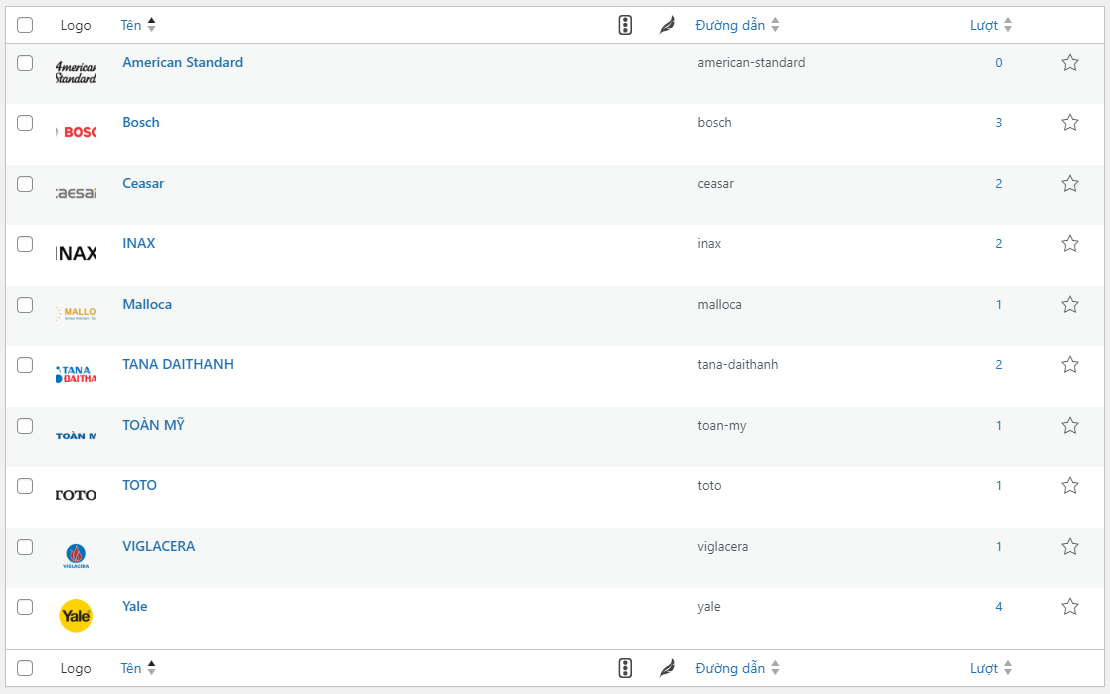Open the Malloca brand link
Image resolution: width=1110 pixels, height=694 pixels.
click(147, 305)
